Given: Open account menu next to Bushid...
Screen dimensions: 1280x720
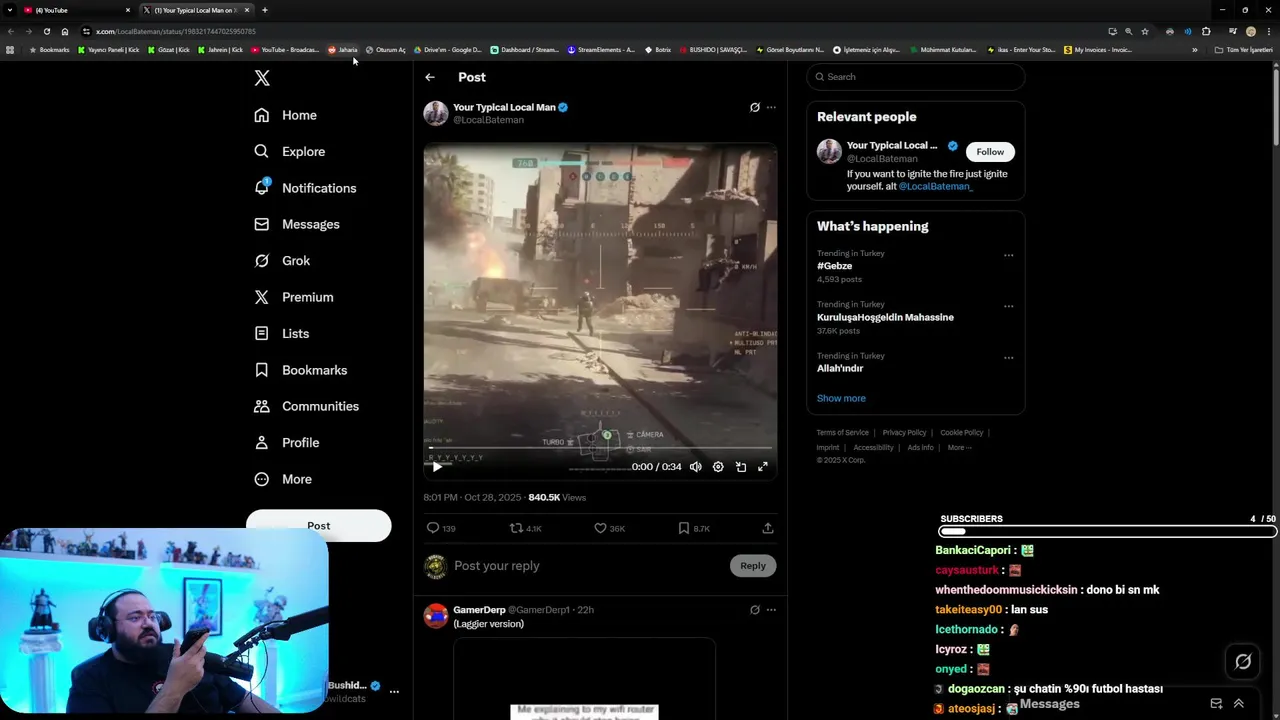Looking at the screenshot, I should [x=394, y=691].
